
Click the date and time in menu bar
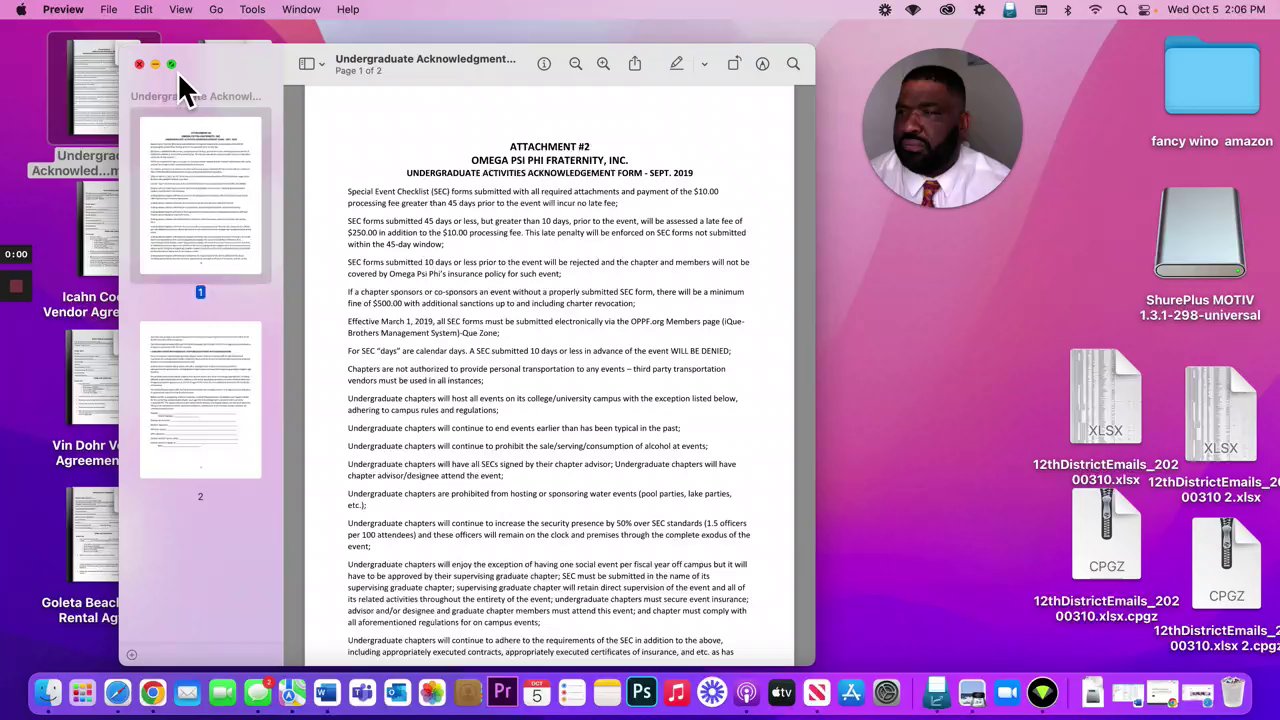pyautogui.click(x=1216, y=10)
